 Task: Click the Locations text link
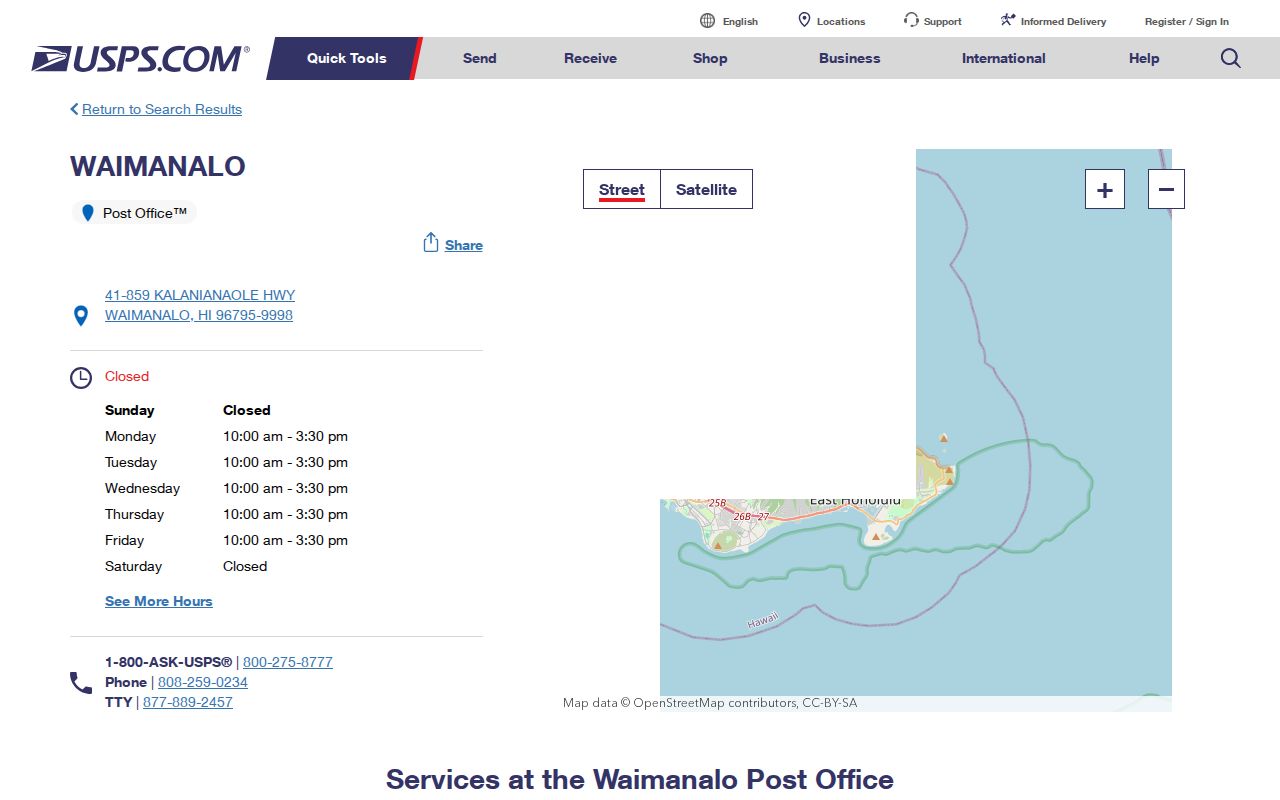coord(841,21)
